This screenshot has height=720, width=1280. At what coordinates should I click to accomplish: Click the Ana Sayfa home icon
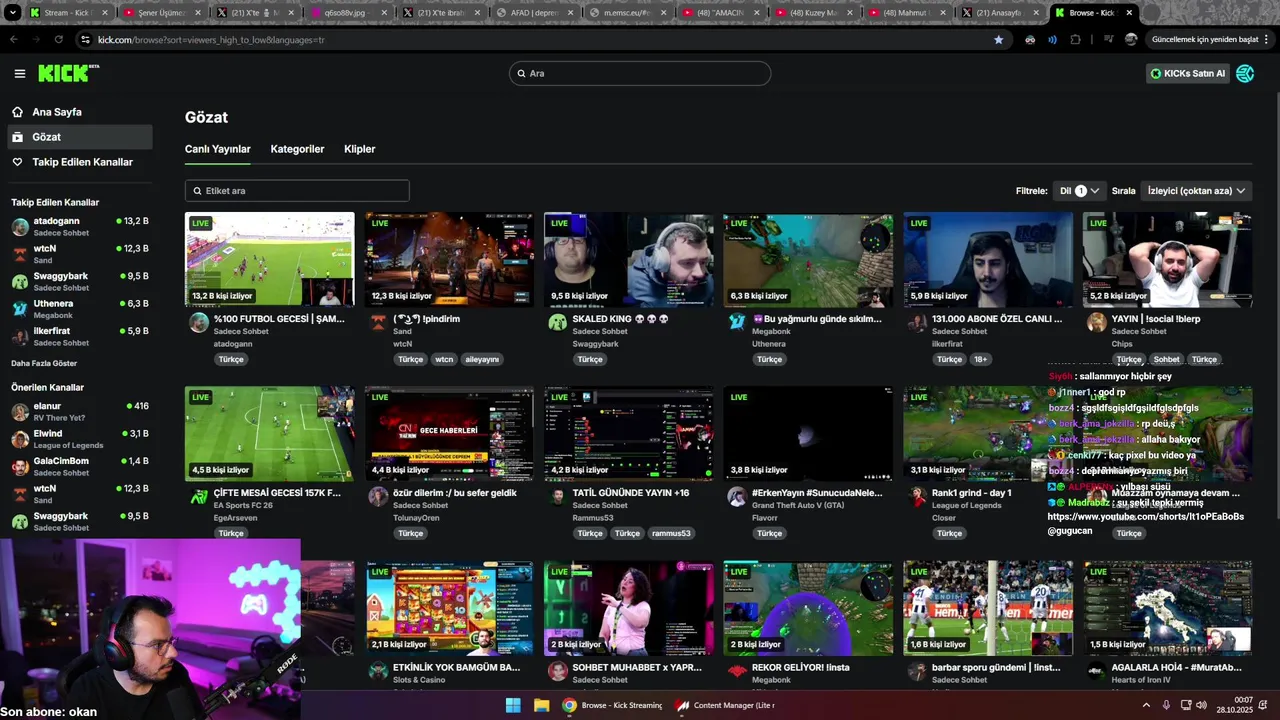18,112
